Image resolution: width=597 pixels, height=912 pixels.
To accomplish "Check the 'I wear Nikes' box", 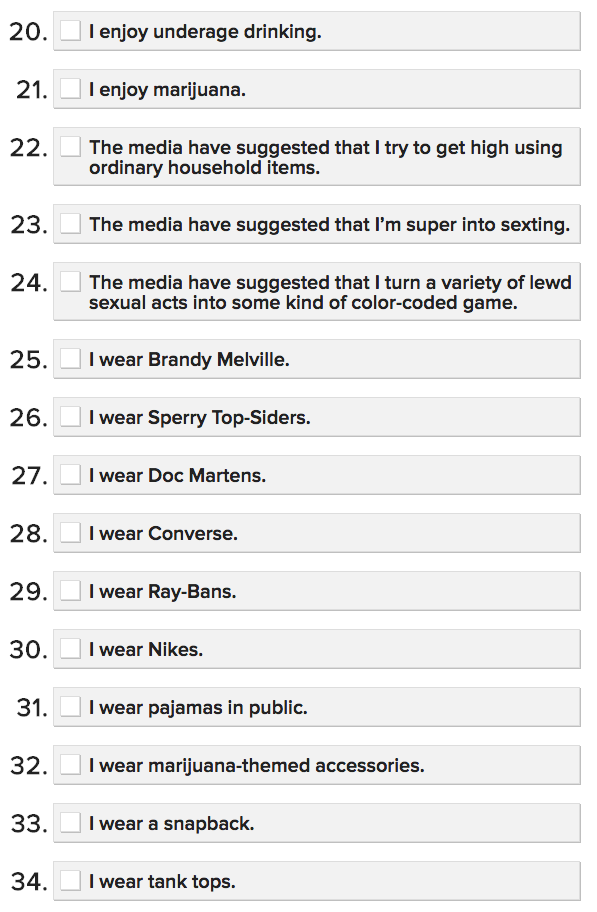I will pyautogui.click(x=69, y=648).
